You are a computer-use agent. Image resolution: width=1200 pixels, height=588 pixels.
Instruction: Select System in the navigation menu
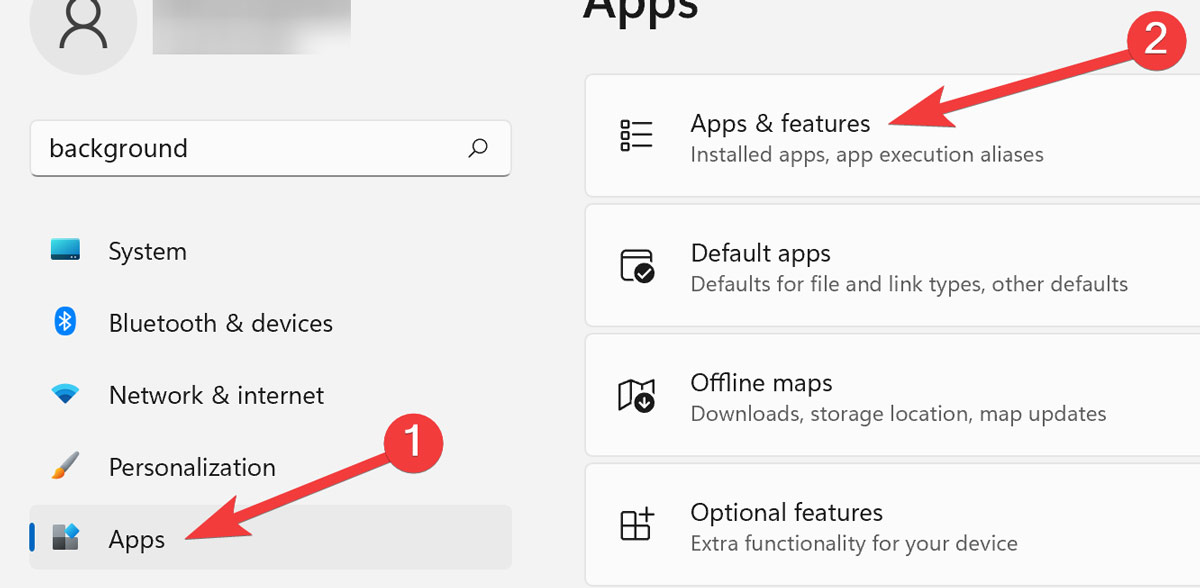point(147,250)
